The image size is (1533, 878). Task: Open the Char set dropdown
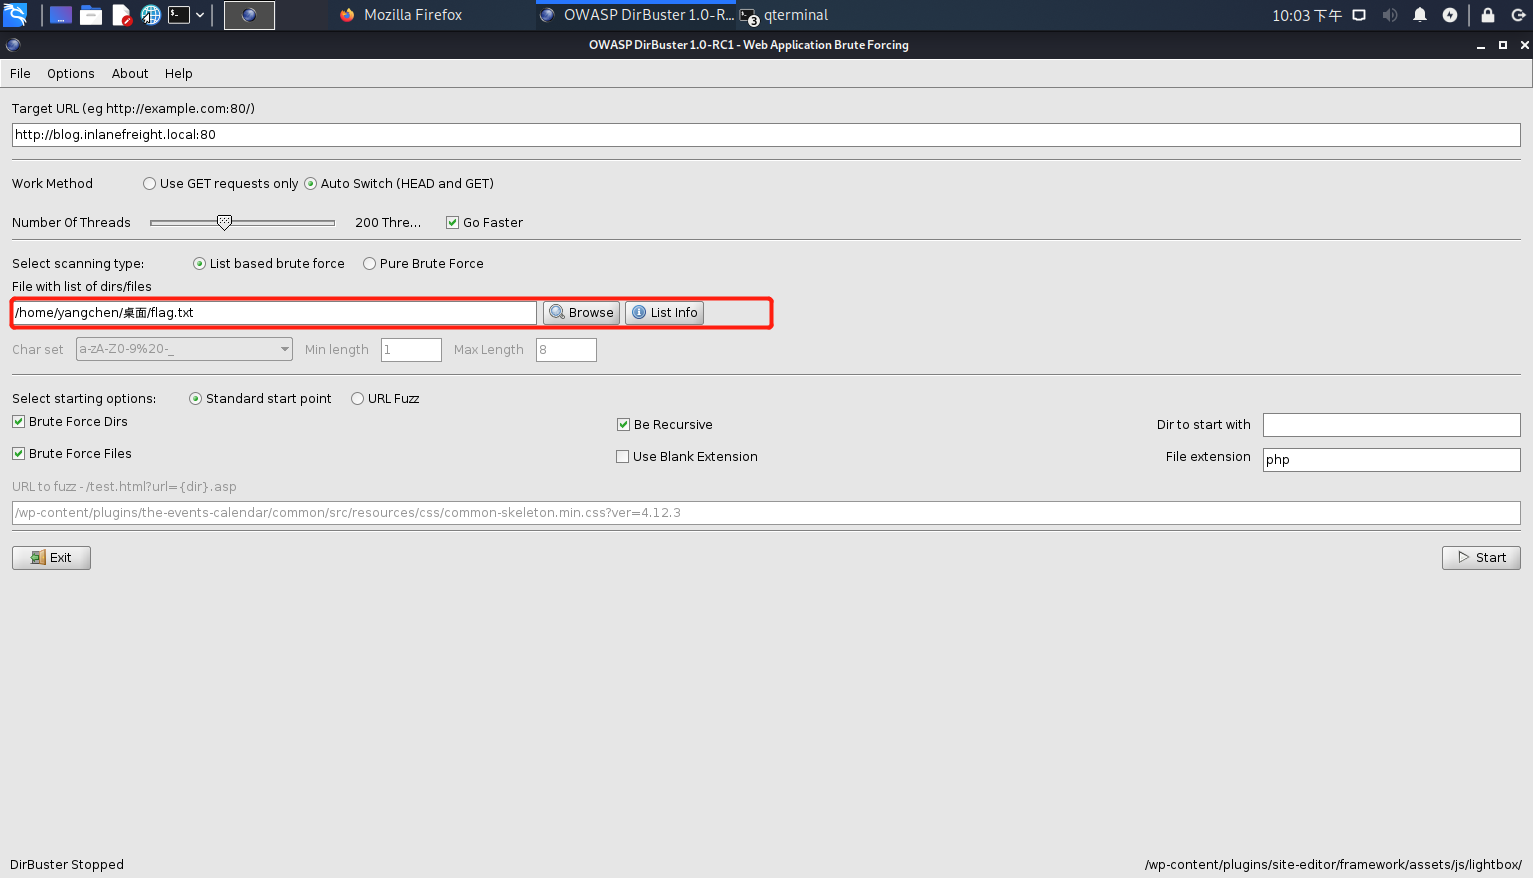[x=184, y=350]
